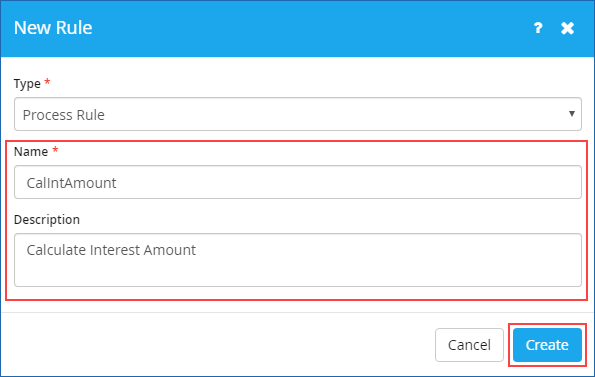Close the New Rule dialog with X
595x377 pixels.
click(x=567, y=28)
